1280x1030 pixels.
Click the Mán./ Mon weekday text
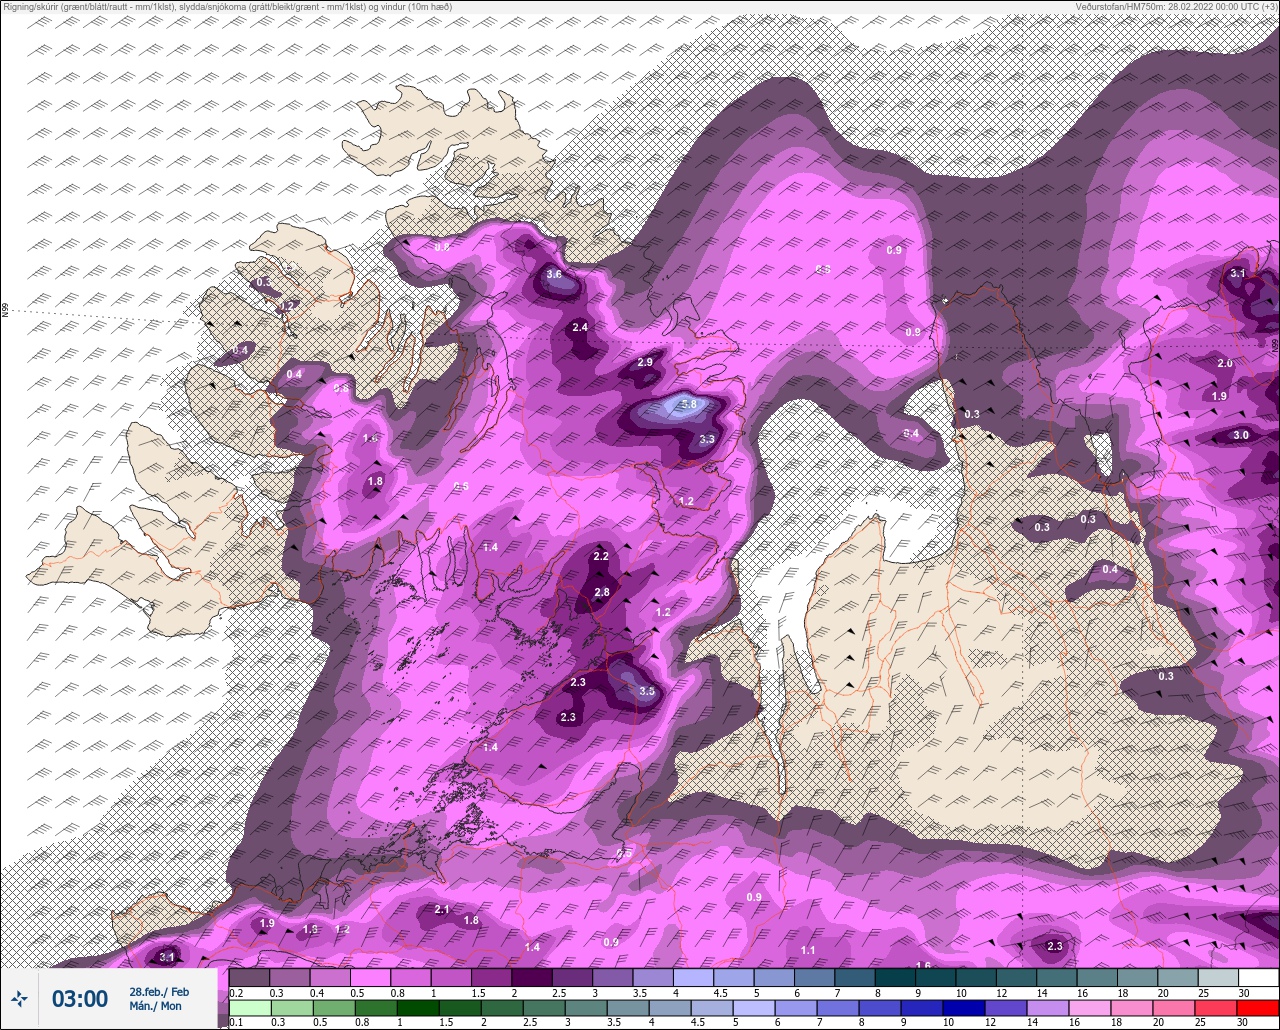click(155, 1006)
